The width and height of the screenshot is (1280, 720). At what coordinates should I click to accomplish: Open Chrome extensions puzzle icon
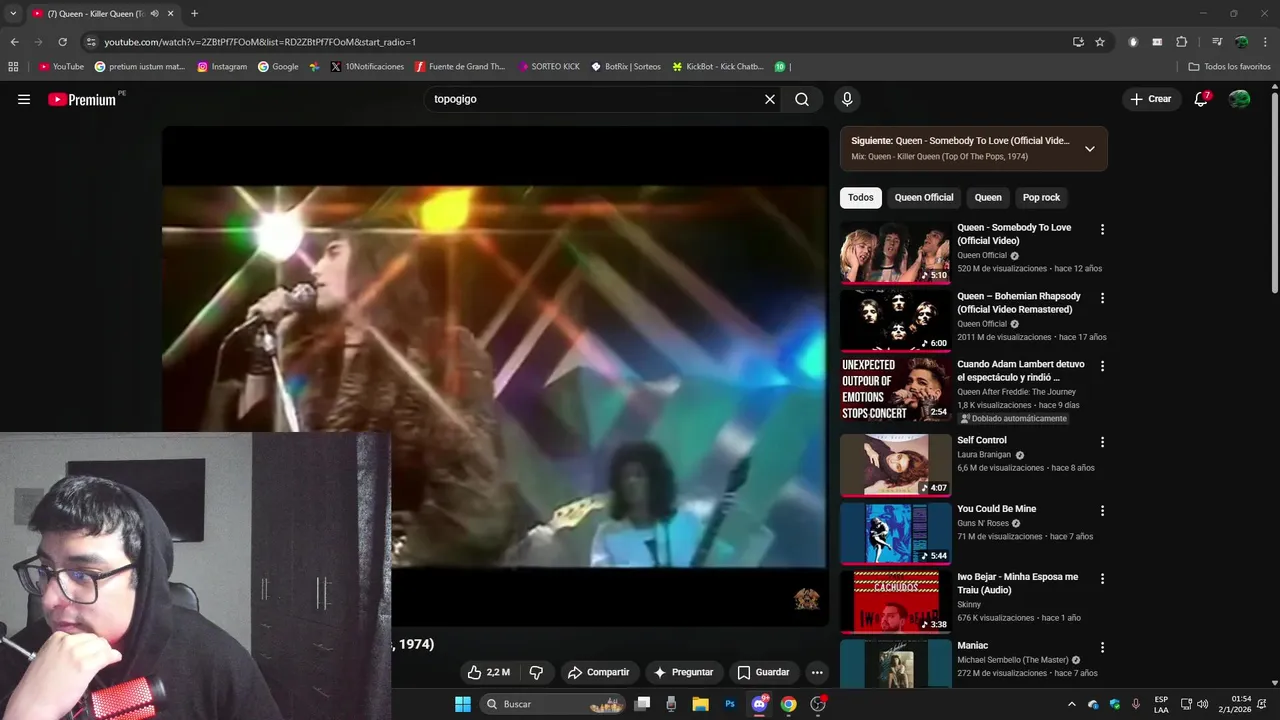click(1181, 42)
